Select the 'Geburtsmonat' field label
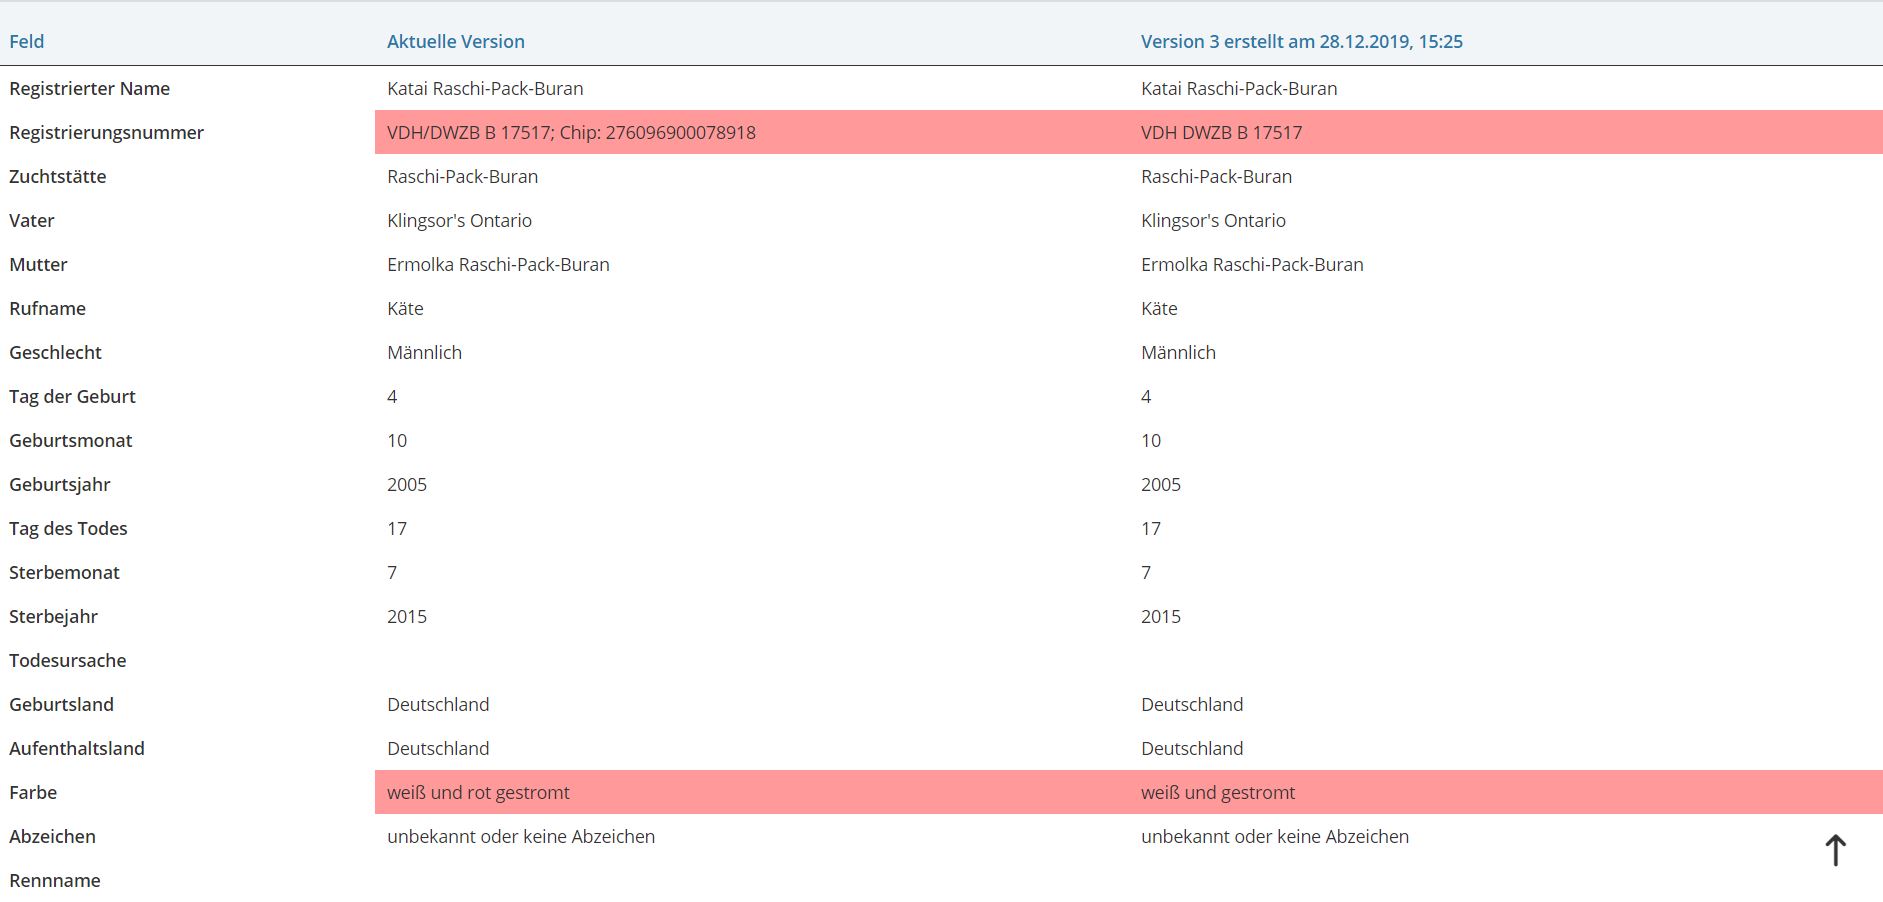The height and width of the screenshot is (902, 1883). pyautogui.click(x=71, y=440)
